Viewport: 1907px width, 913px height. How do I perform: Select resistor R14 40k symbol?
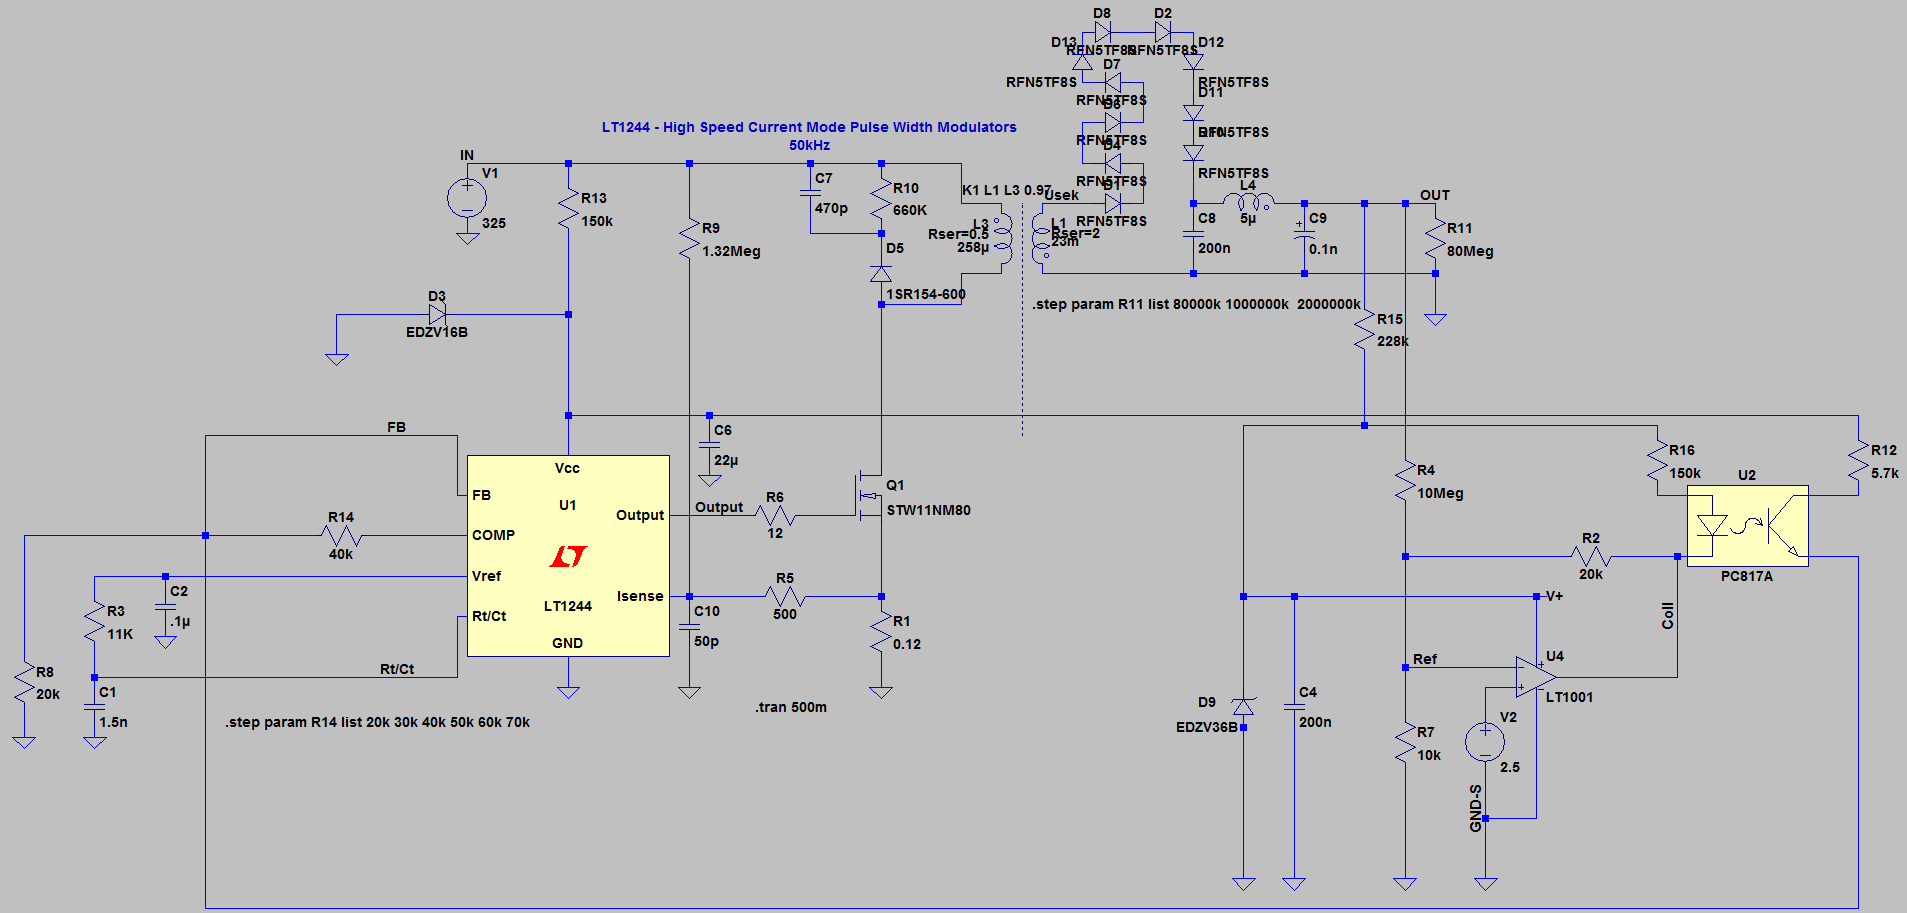coord(341,536)
